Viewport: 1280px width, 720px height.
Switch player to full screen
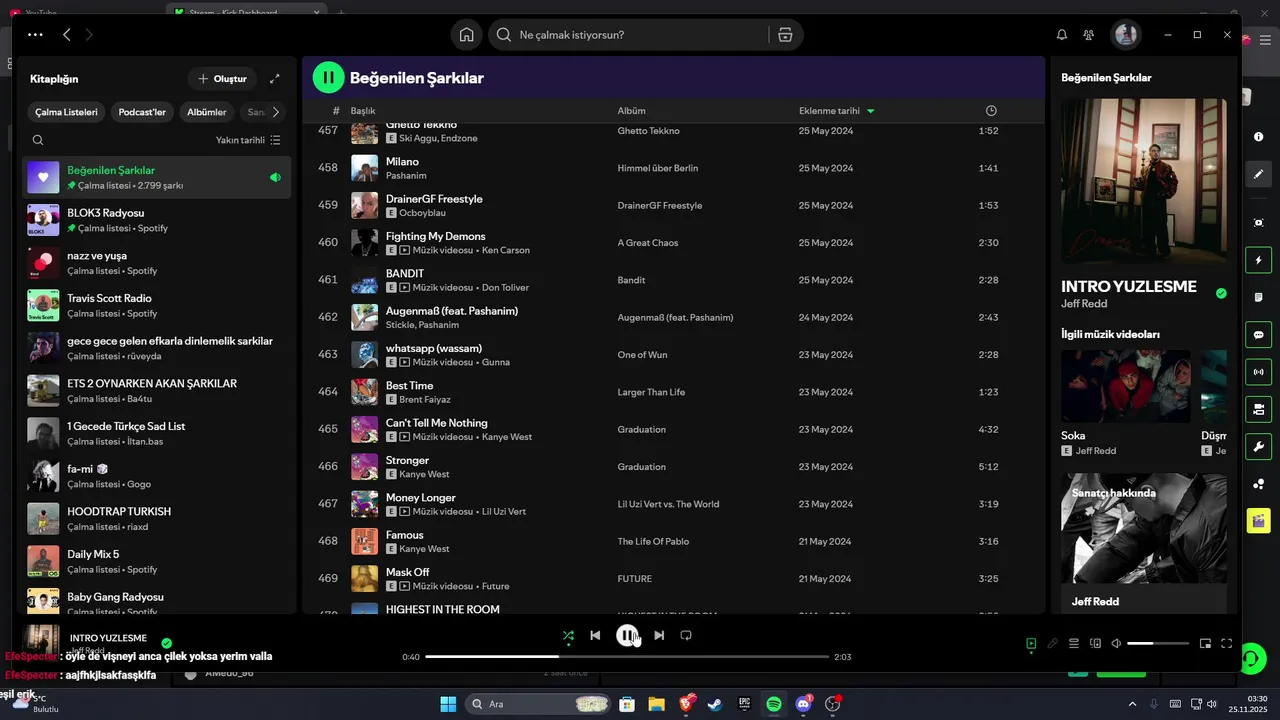[1226, 644]
